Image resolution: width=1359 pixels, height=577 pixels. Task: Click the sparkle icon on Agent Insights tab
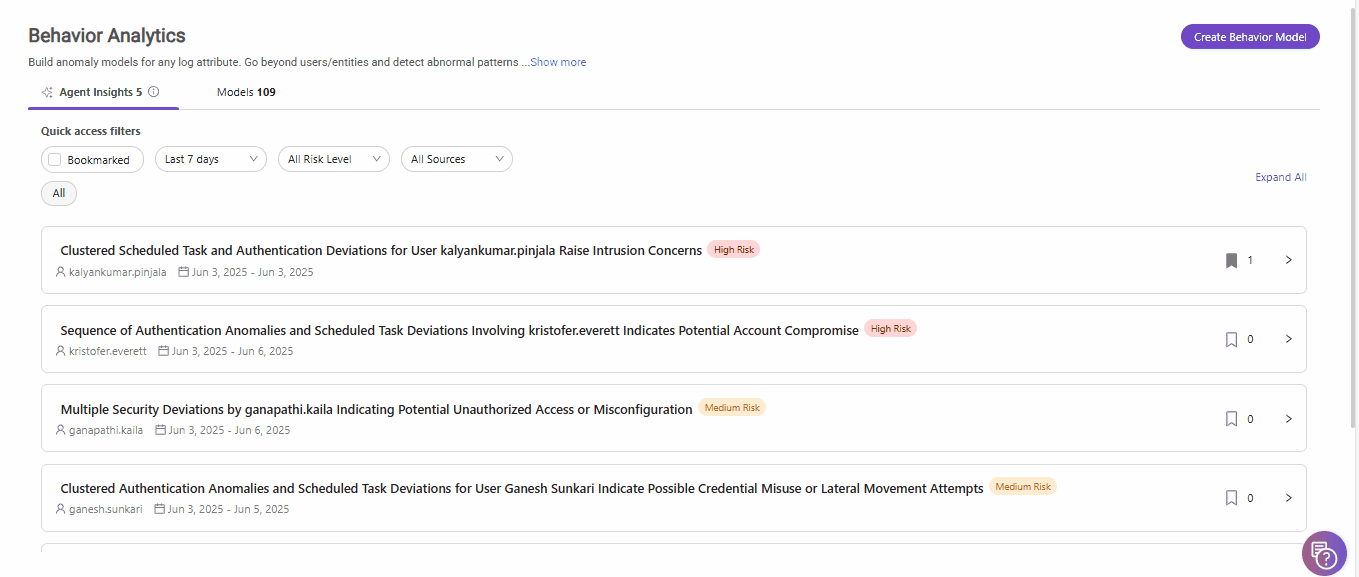(x=47, y=92)
